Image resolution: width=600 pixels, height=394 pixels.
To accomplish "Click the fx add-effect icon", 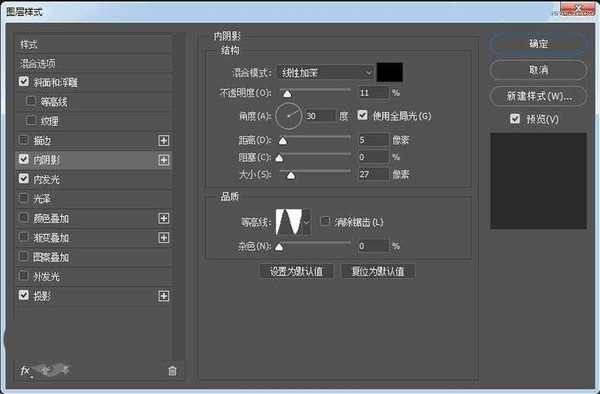I will point(25,370).
